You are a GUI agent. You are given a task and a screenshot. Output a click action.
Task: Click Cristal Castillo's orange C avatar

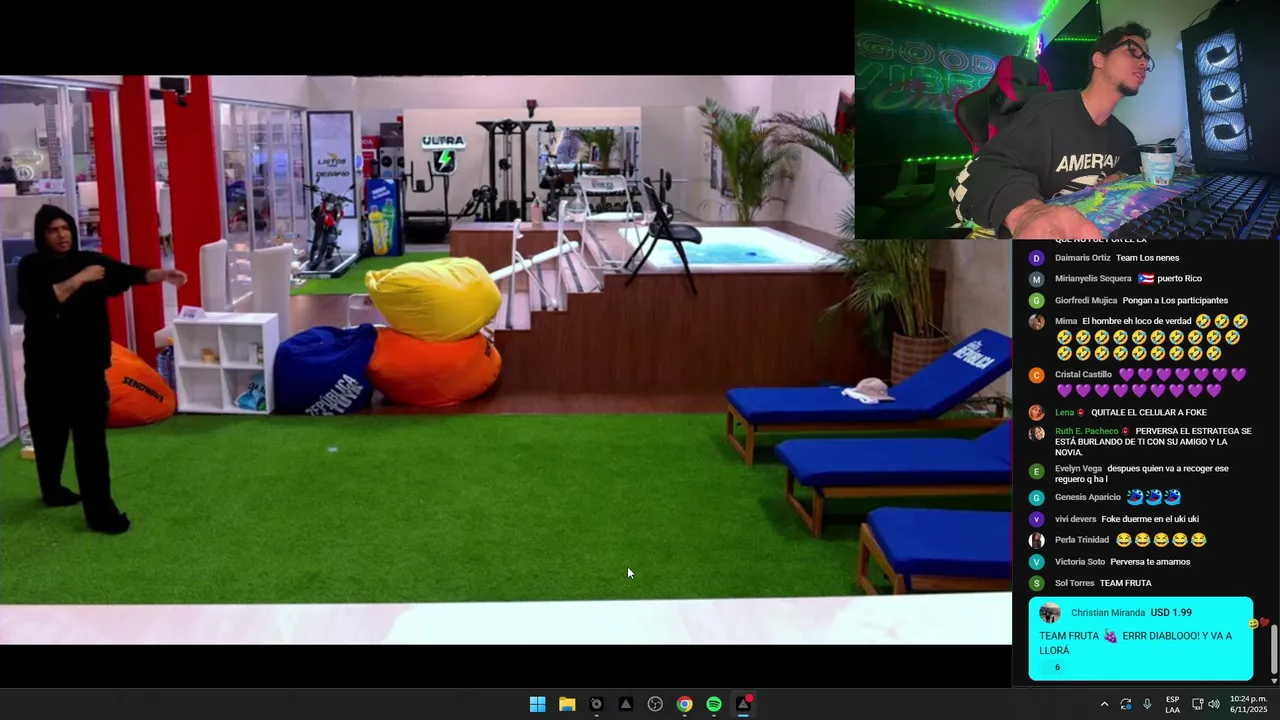1036,375
